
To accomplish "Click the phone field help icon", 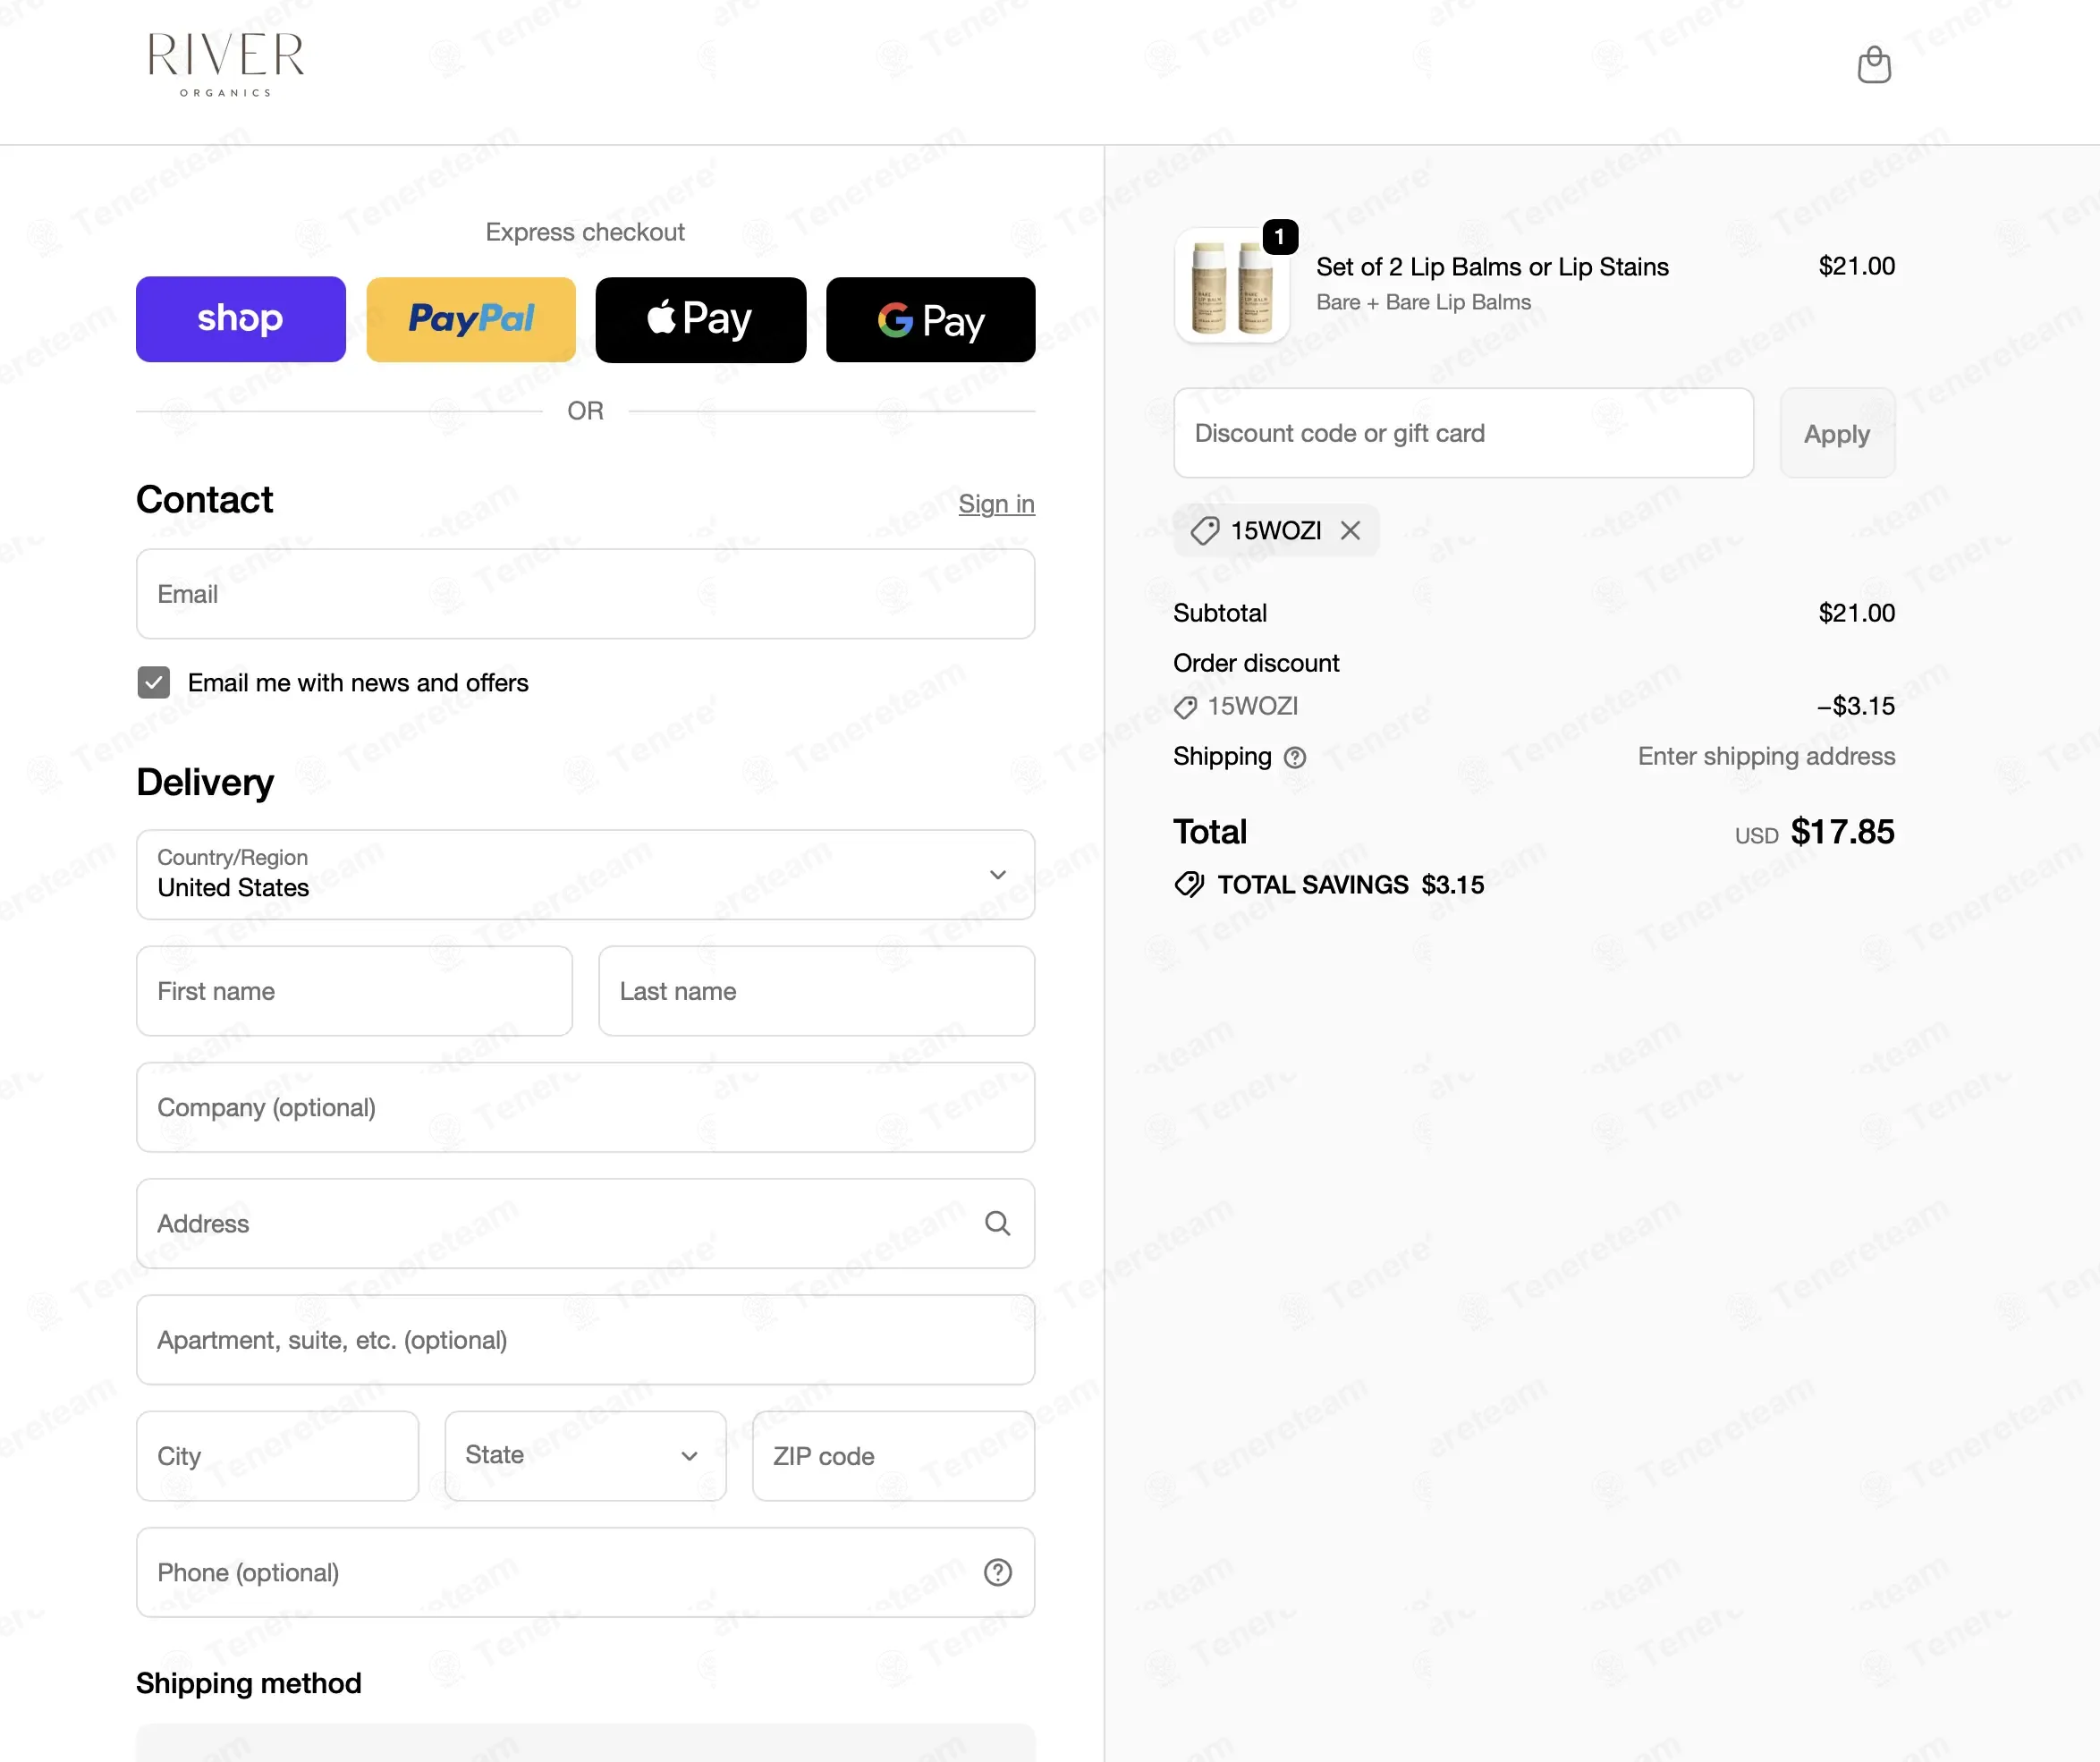I will pyautogui.click(x=997, y=1572).
